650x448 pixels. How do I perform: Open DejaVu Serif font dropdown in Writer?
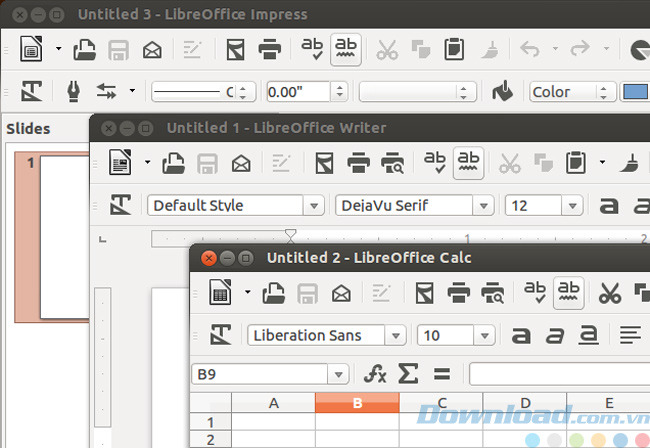(483, 205)
